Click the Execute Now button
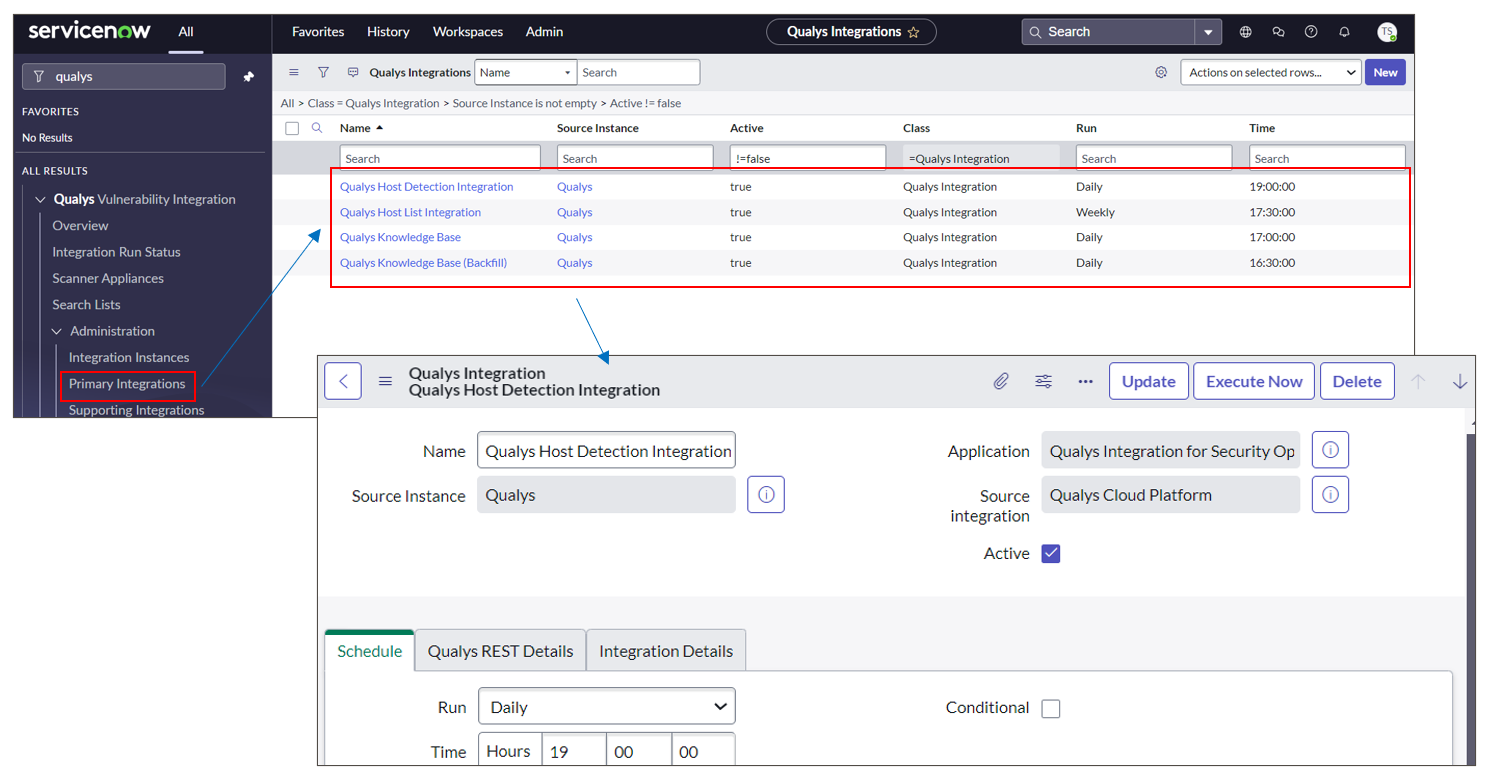The image size is (1493, 781). point(1253,381)
